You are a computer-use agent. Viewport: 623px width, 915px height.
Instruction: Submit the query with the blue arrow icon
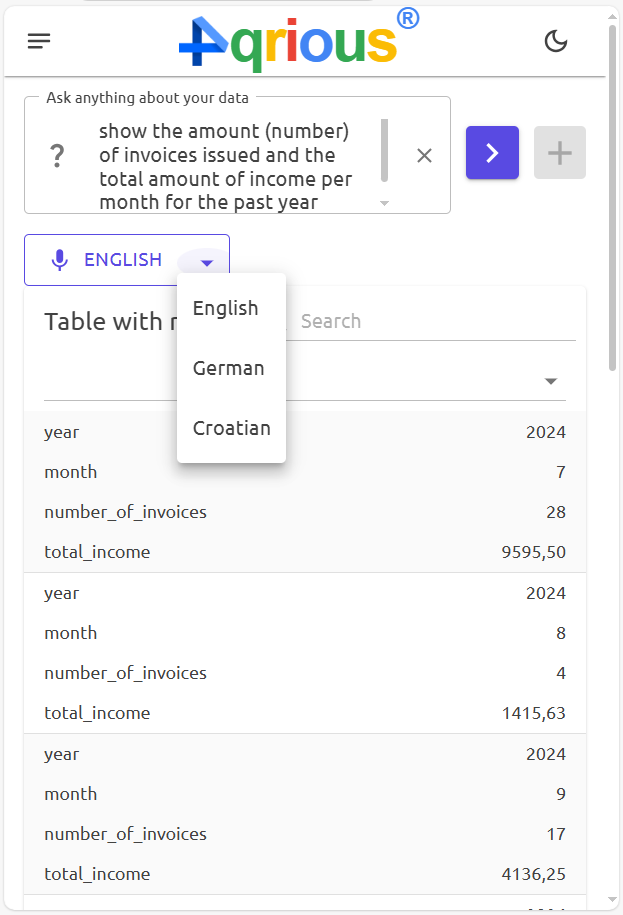492,152
